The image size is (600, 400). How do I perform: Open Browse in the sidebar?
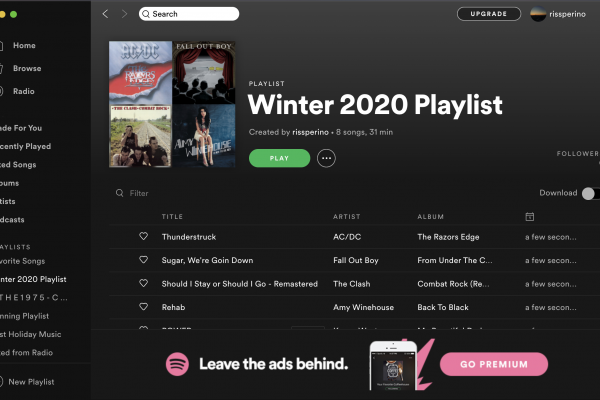pyautogui.click(x=27, y=69)
